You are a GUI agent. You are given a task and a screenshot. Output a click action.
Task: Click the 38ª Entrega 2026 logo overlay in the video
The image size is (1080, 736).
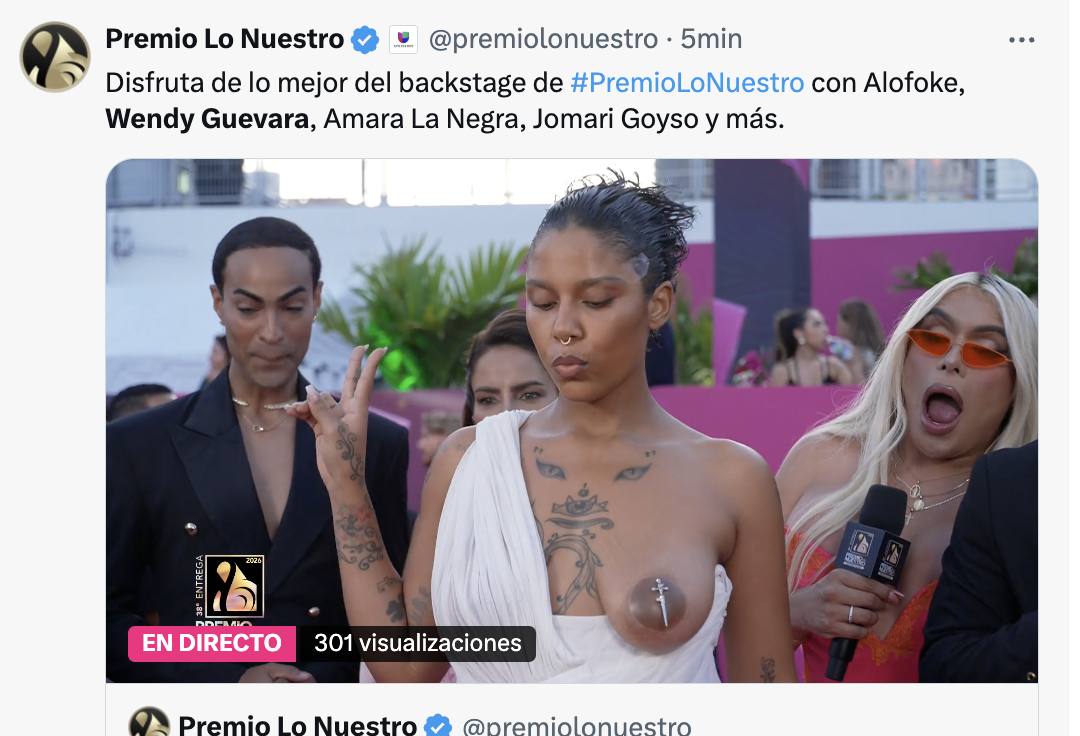pyautogui.click(x=229, y=589)
